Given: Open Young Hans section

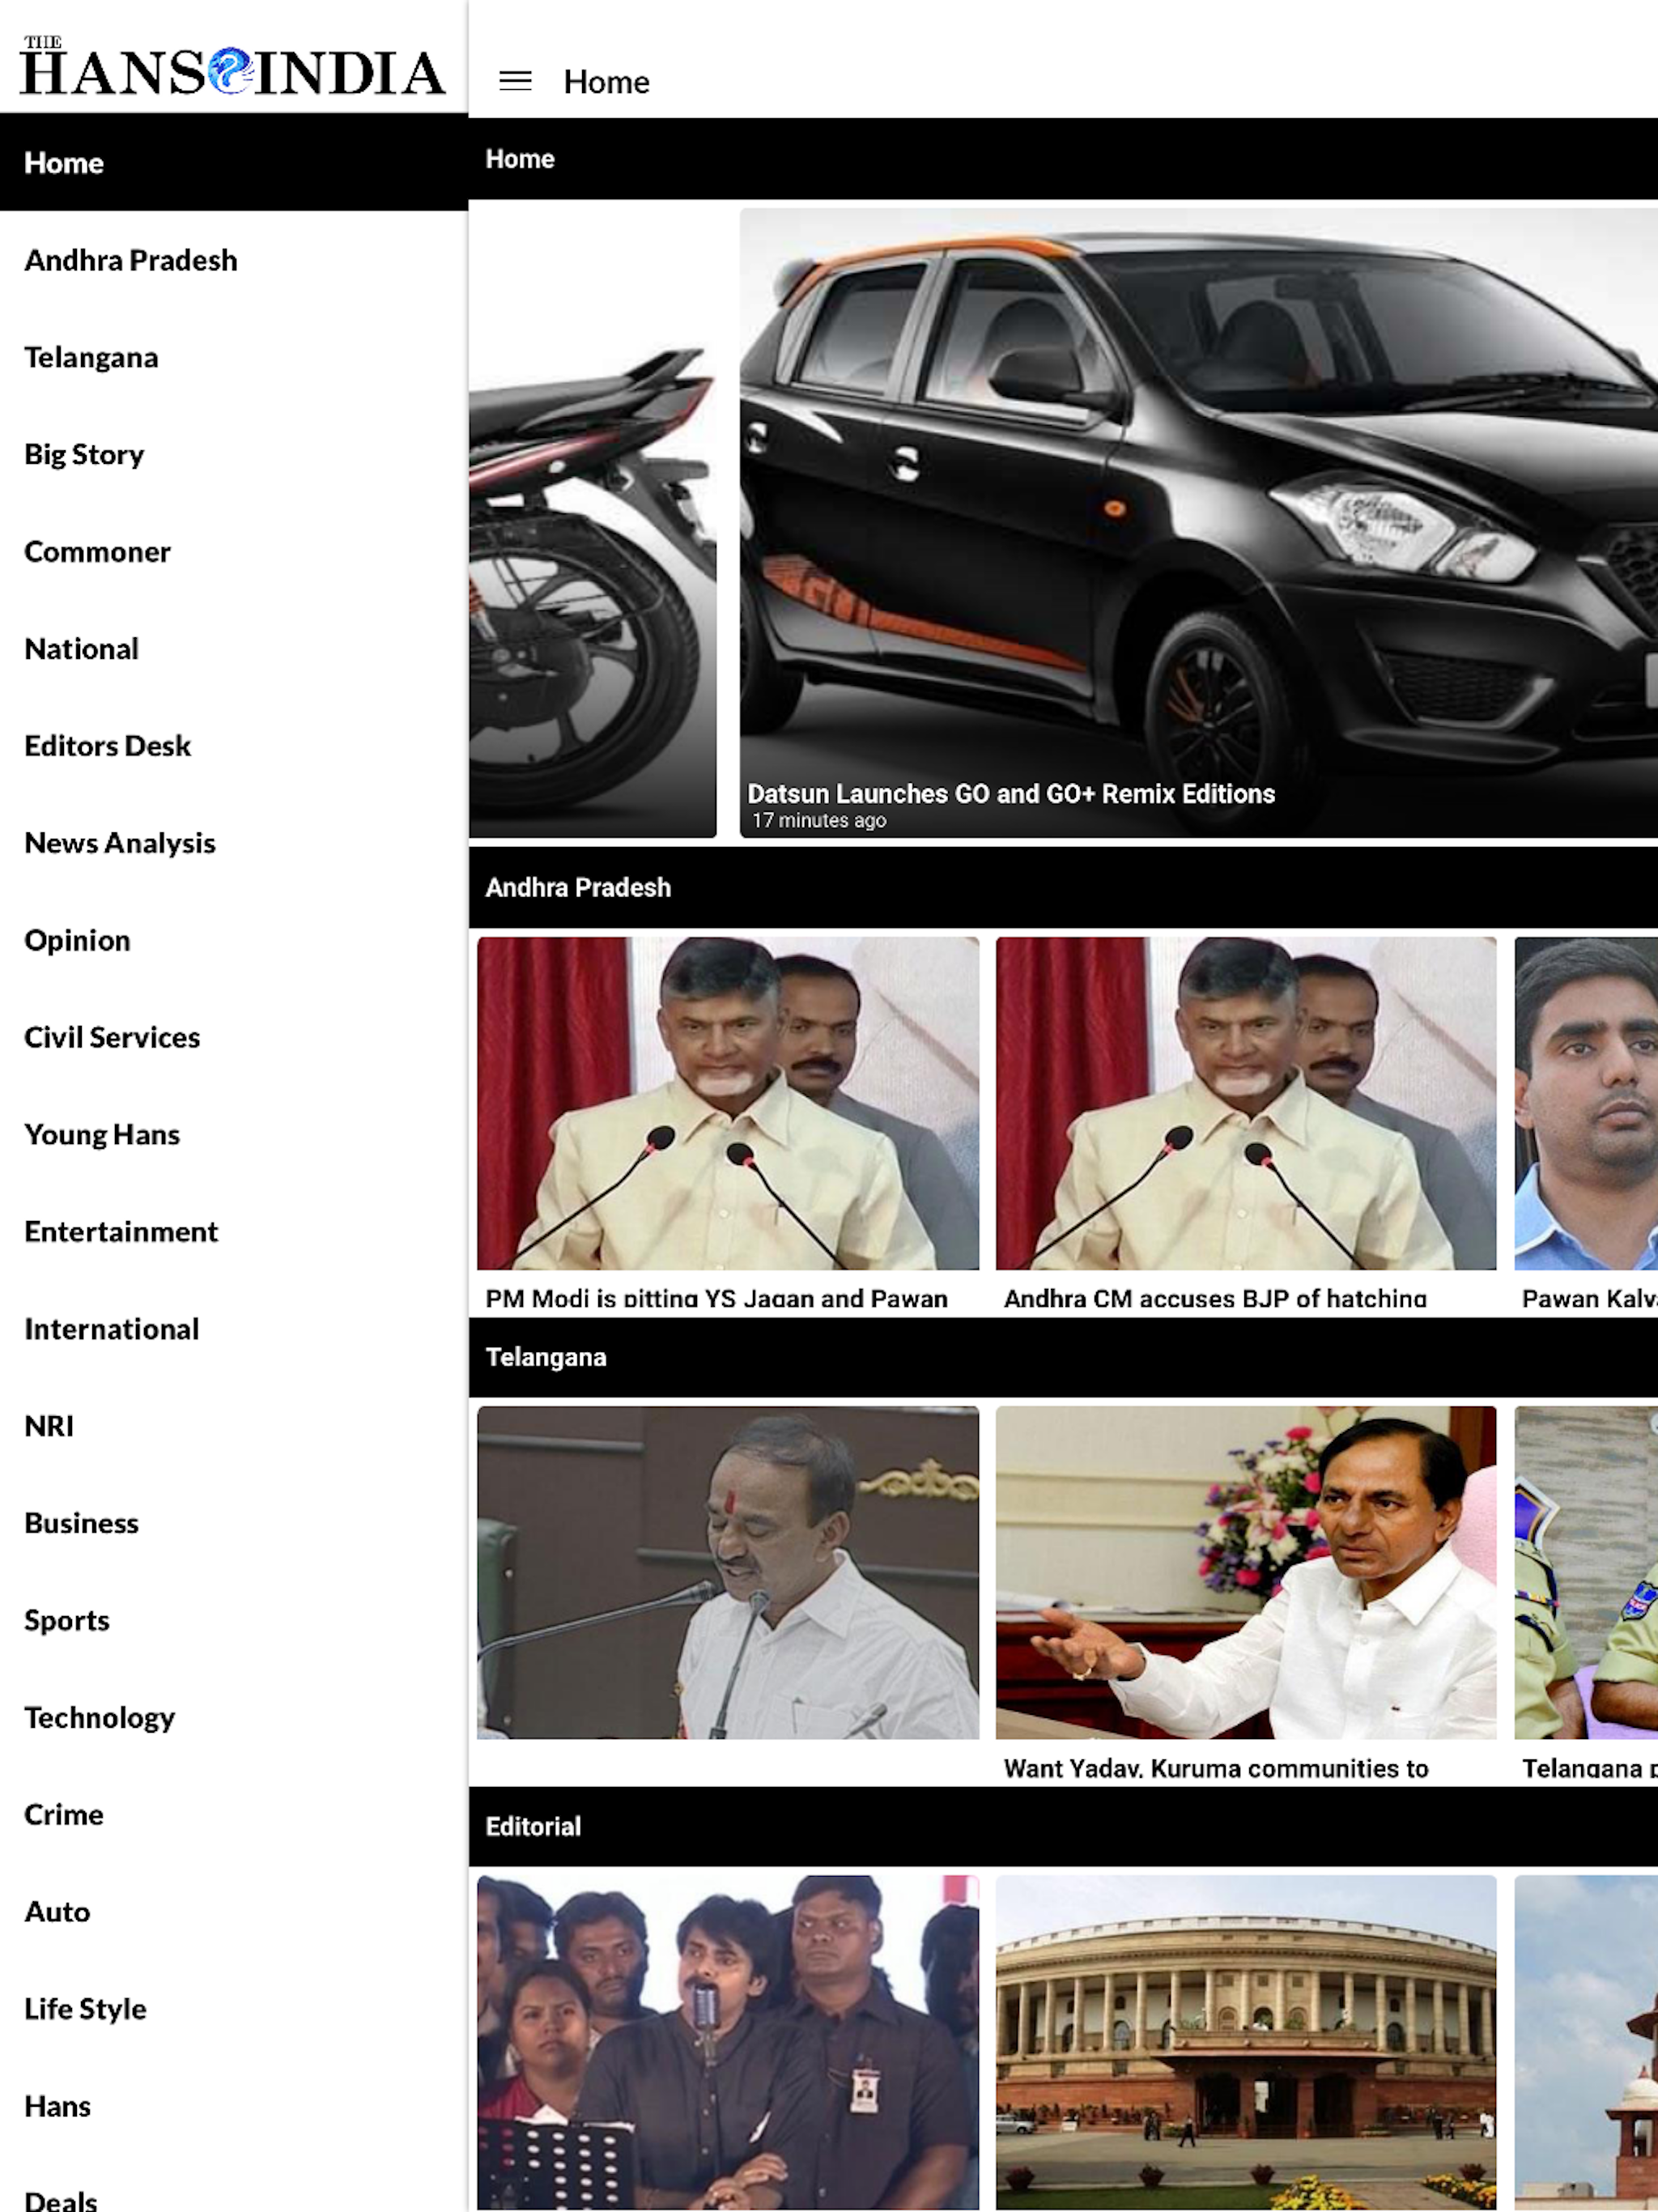Looking at the screenshot, I should tap(102, 1134).
